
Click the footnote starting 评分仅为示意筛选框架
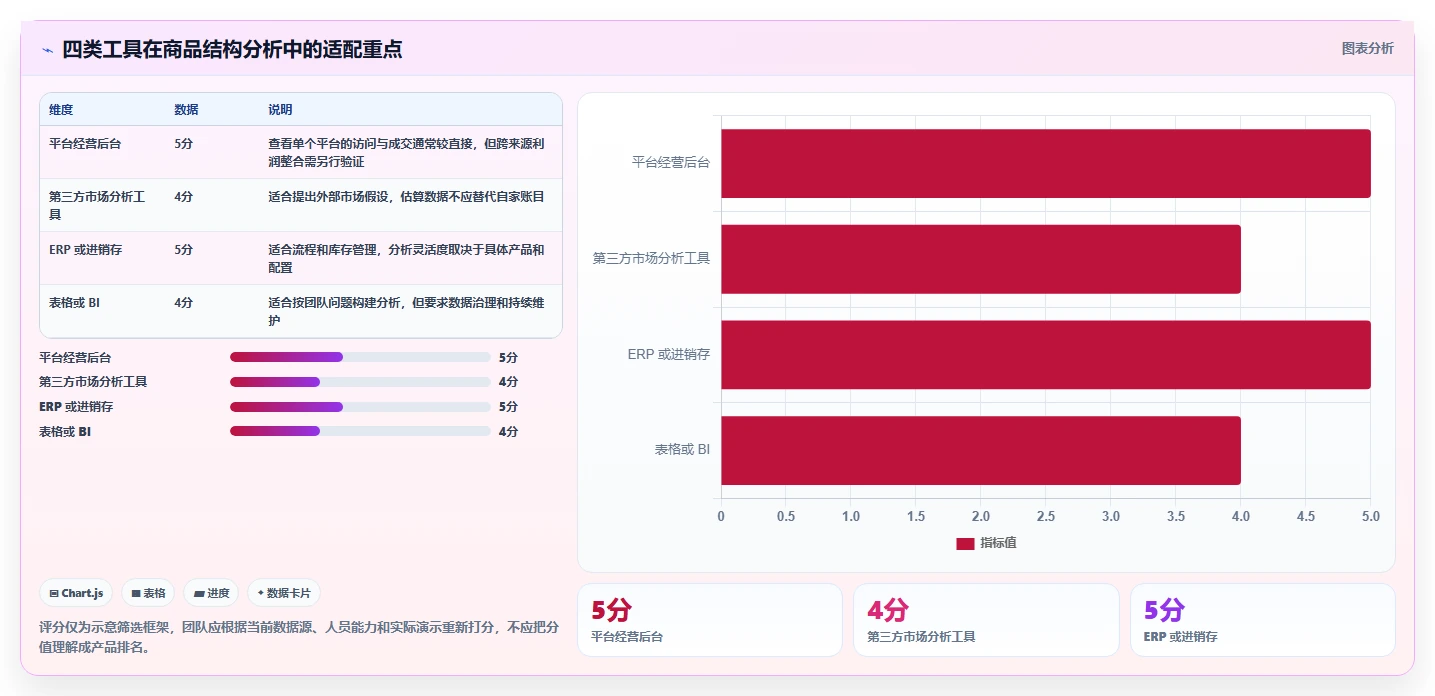(299, 637)
